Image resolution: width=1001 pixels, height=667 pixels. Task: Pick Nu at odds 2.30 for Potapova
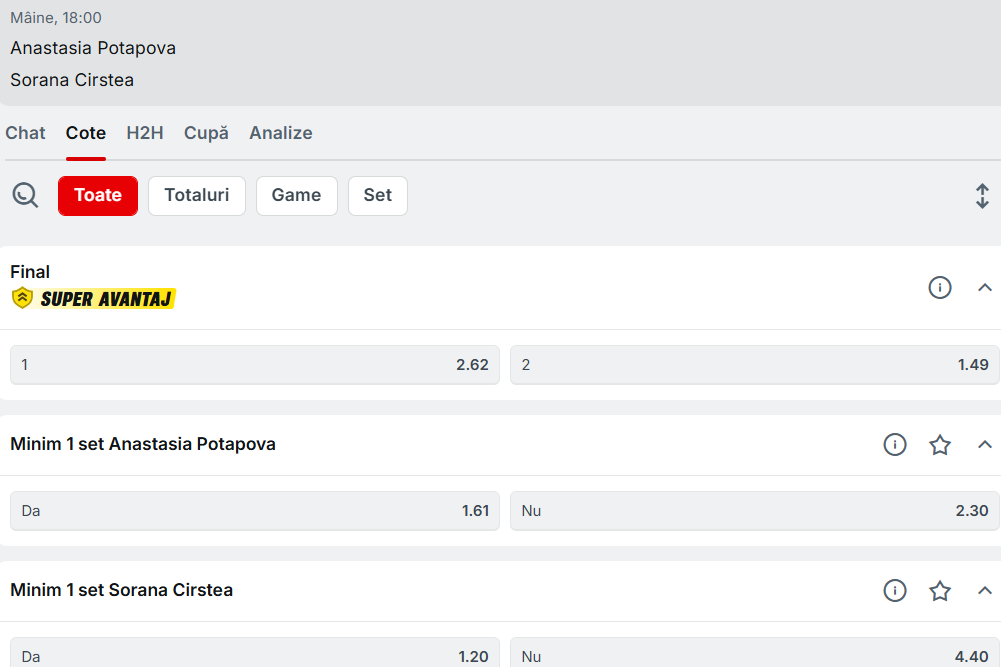[754, 510]
